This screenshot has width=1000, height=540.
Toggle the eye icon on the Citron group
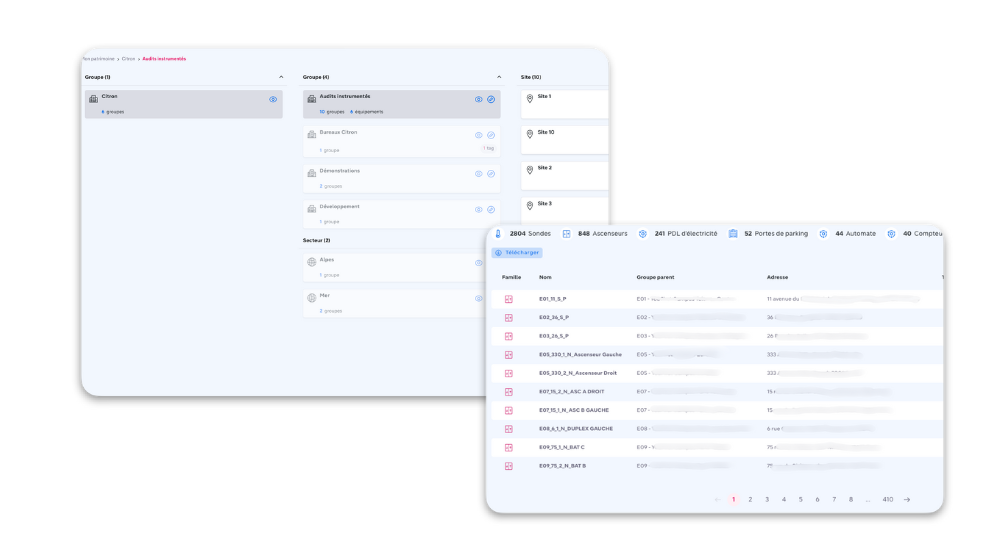click(273, 99)
